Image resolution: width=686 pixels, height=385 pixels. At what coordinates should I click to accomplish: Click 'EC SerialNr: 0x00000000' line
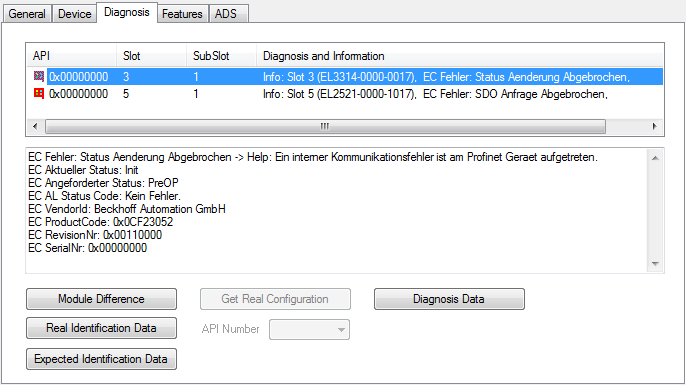click(88, 248)
